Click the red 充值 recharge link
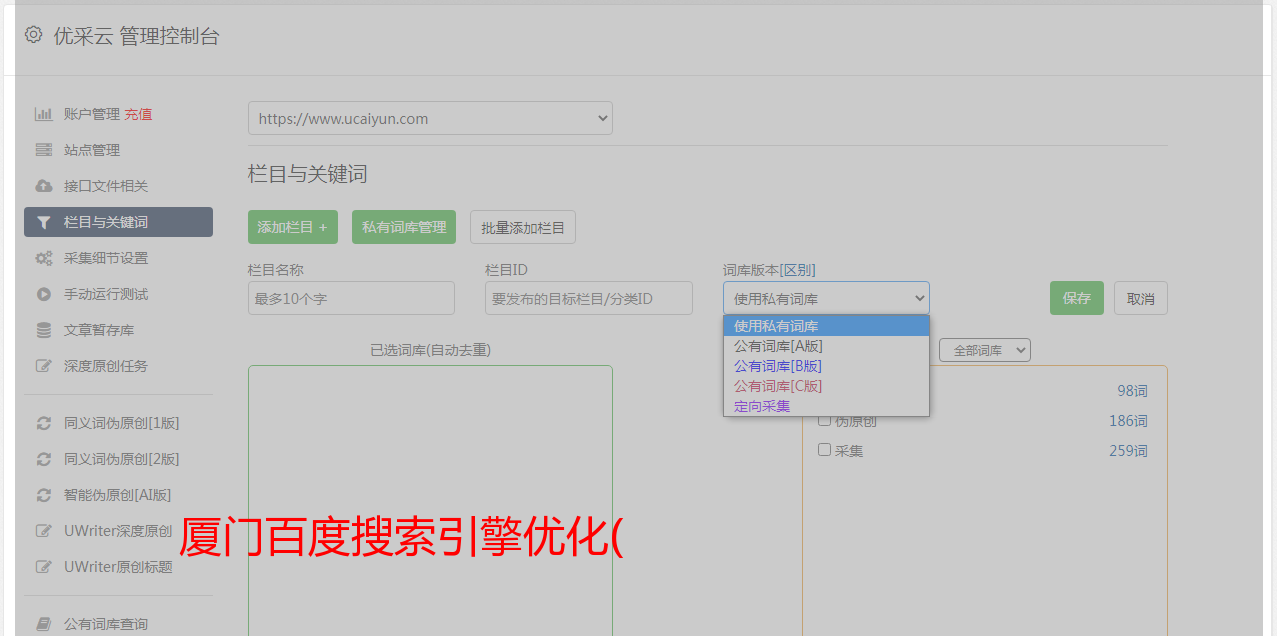The image size is (1277, 636). pos(138,114)
